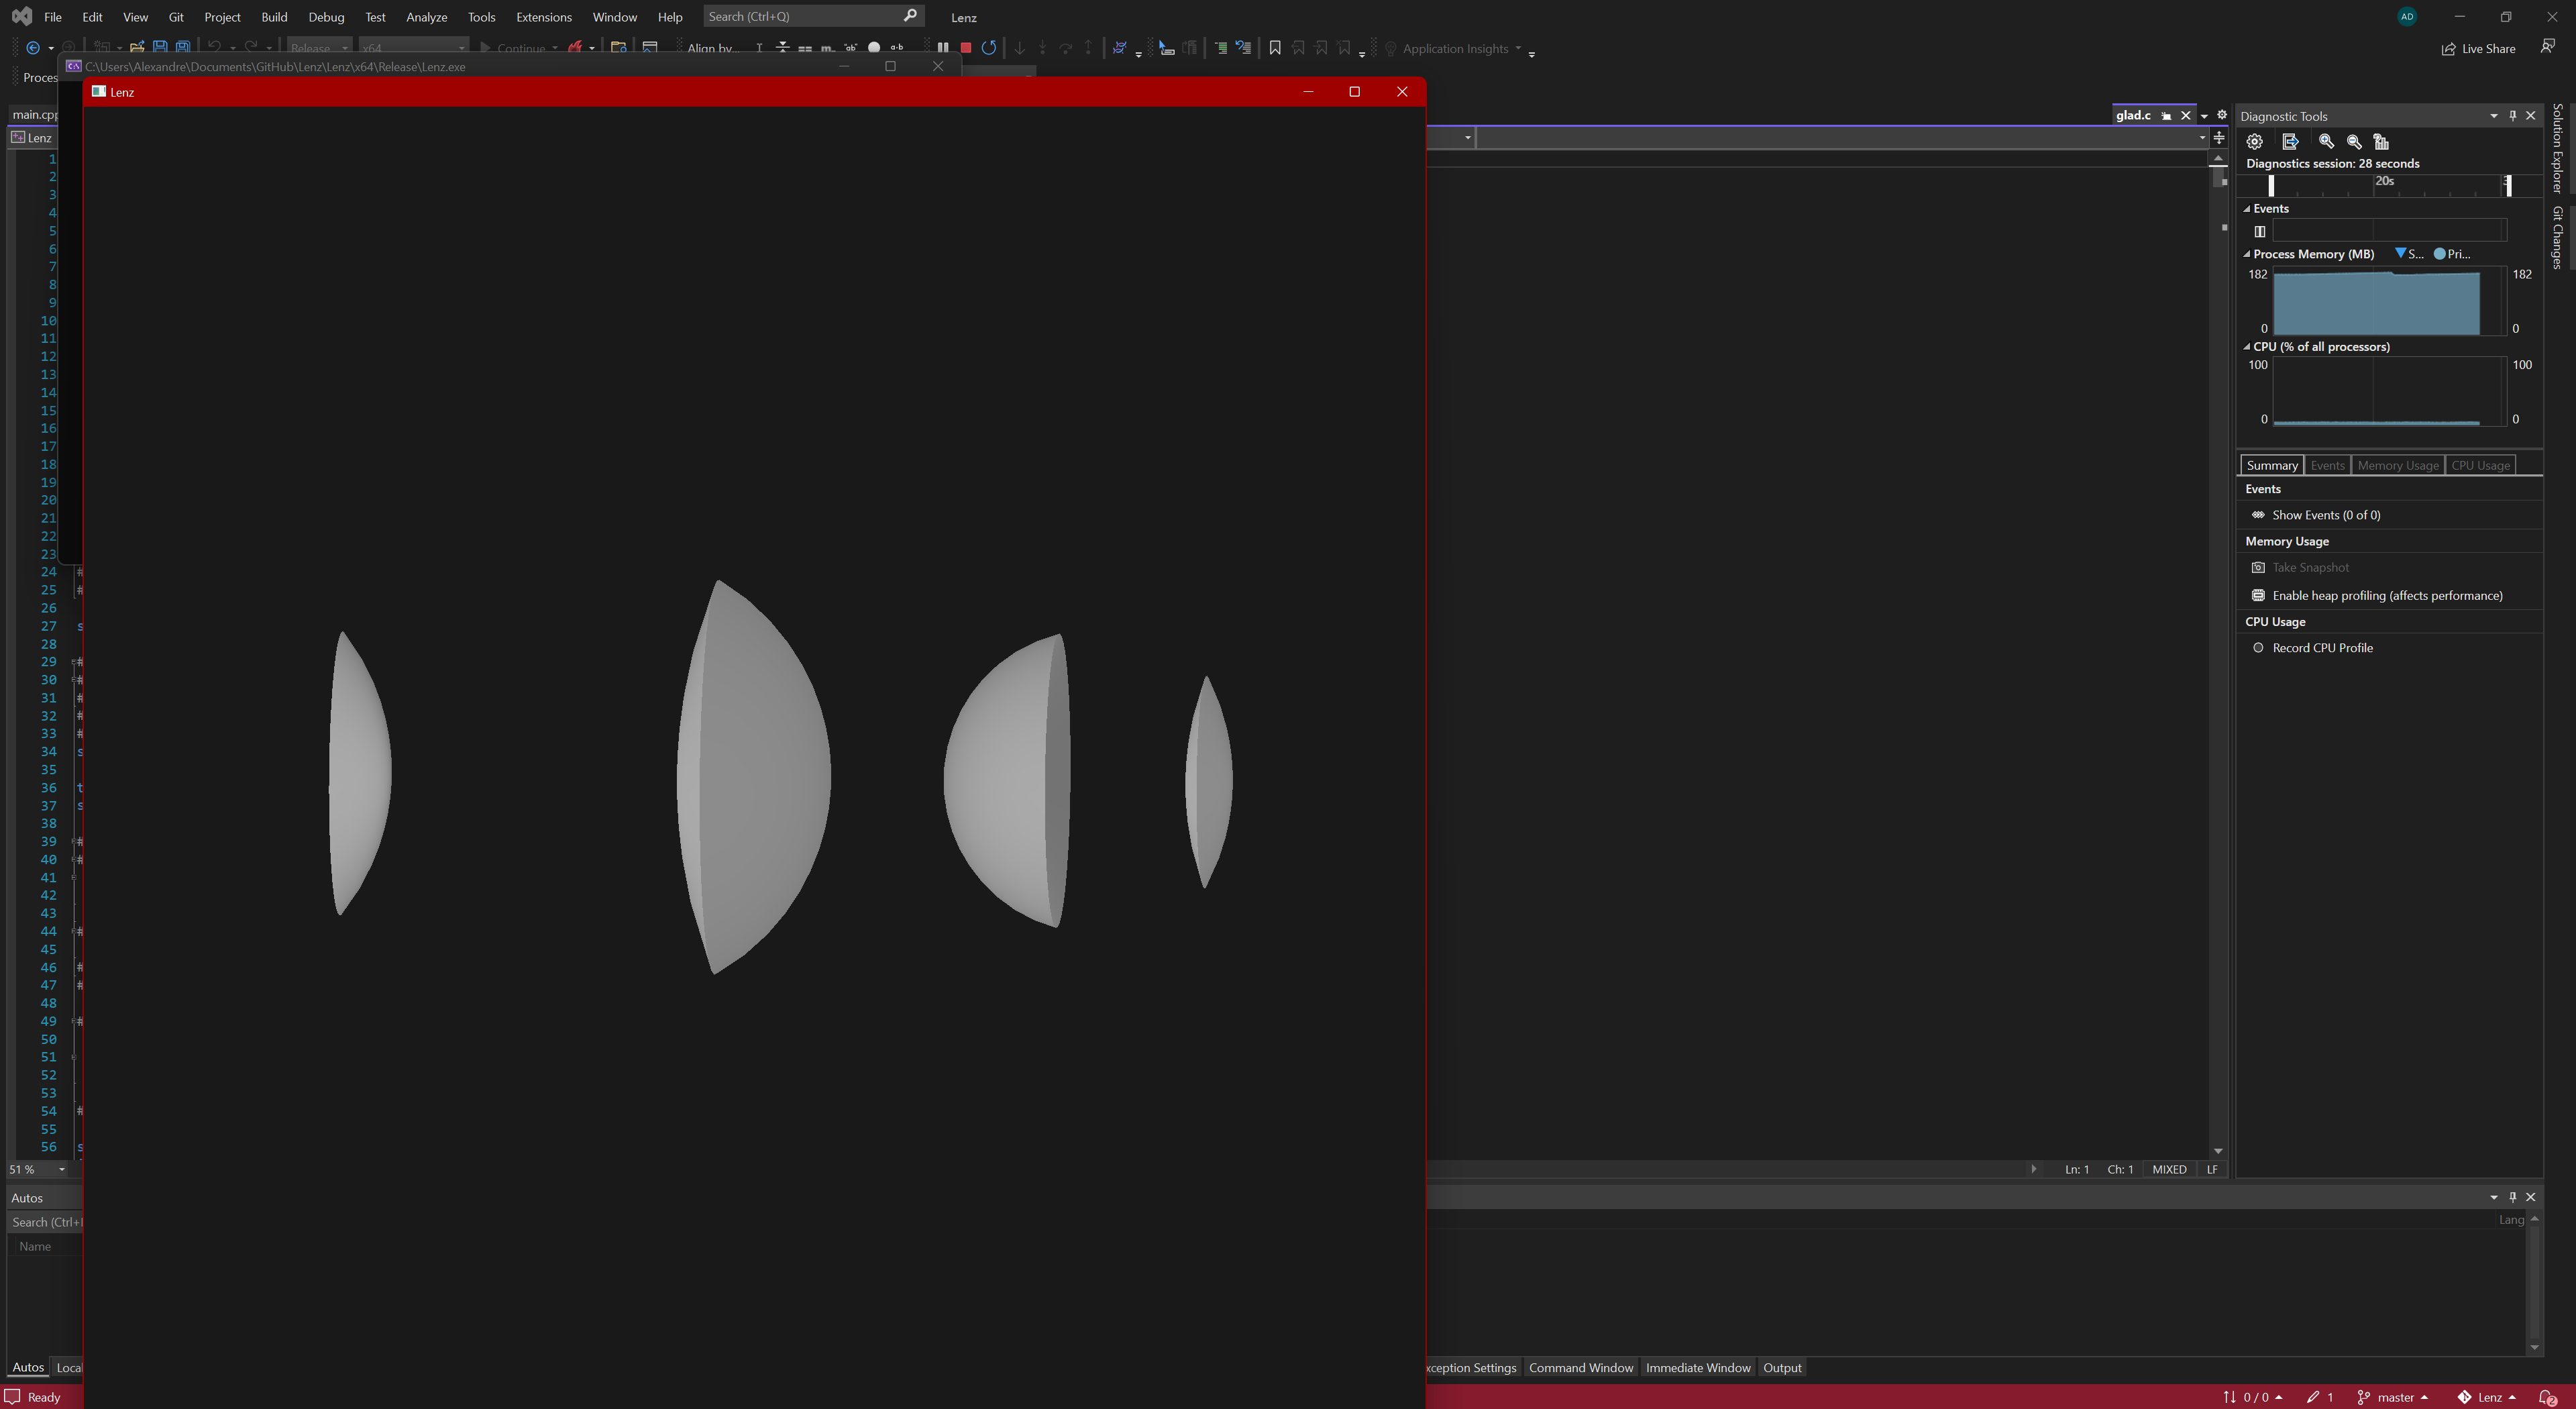Viewport: 2576px width, 1409px height.
Task: Toggle the Events pause indicator
Action: click(2260, 231)
